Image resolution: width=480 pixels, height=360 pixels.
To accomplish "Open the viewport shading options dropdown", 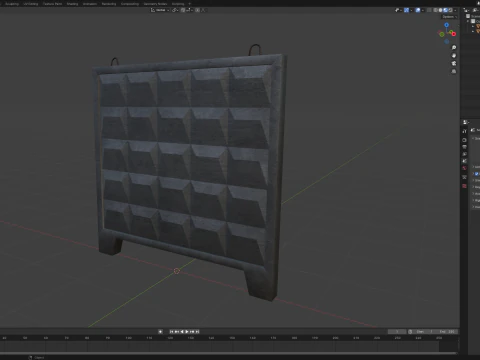I will pyautogui.click(x=455, y=10).
